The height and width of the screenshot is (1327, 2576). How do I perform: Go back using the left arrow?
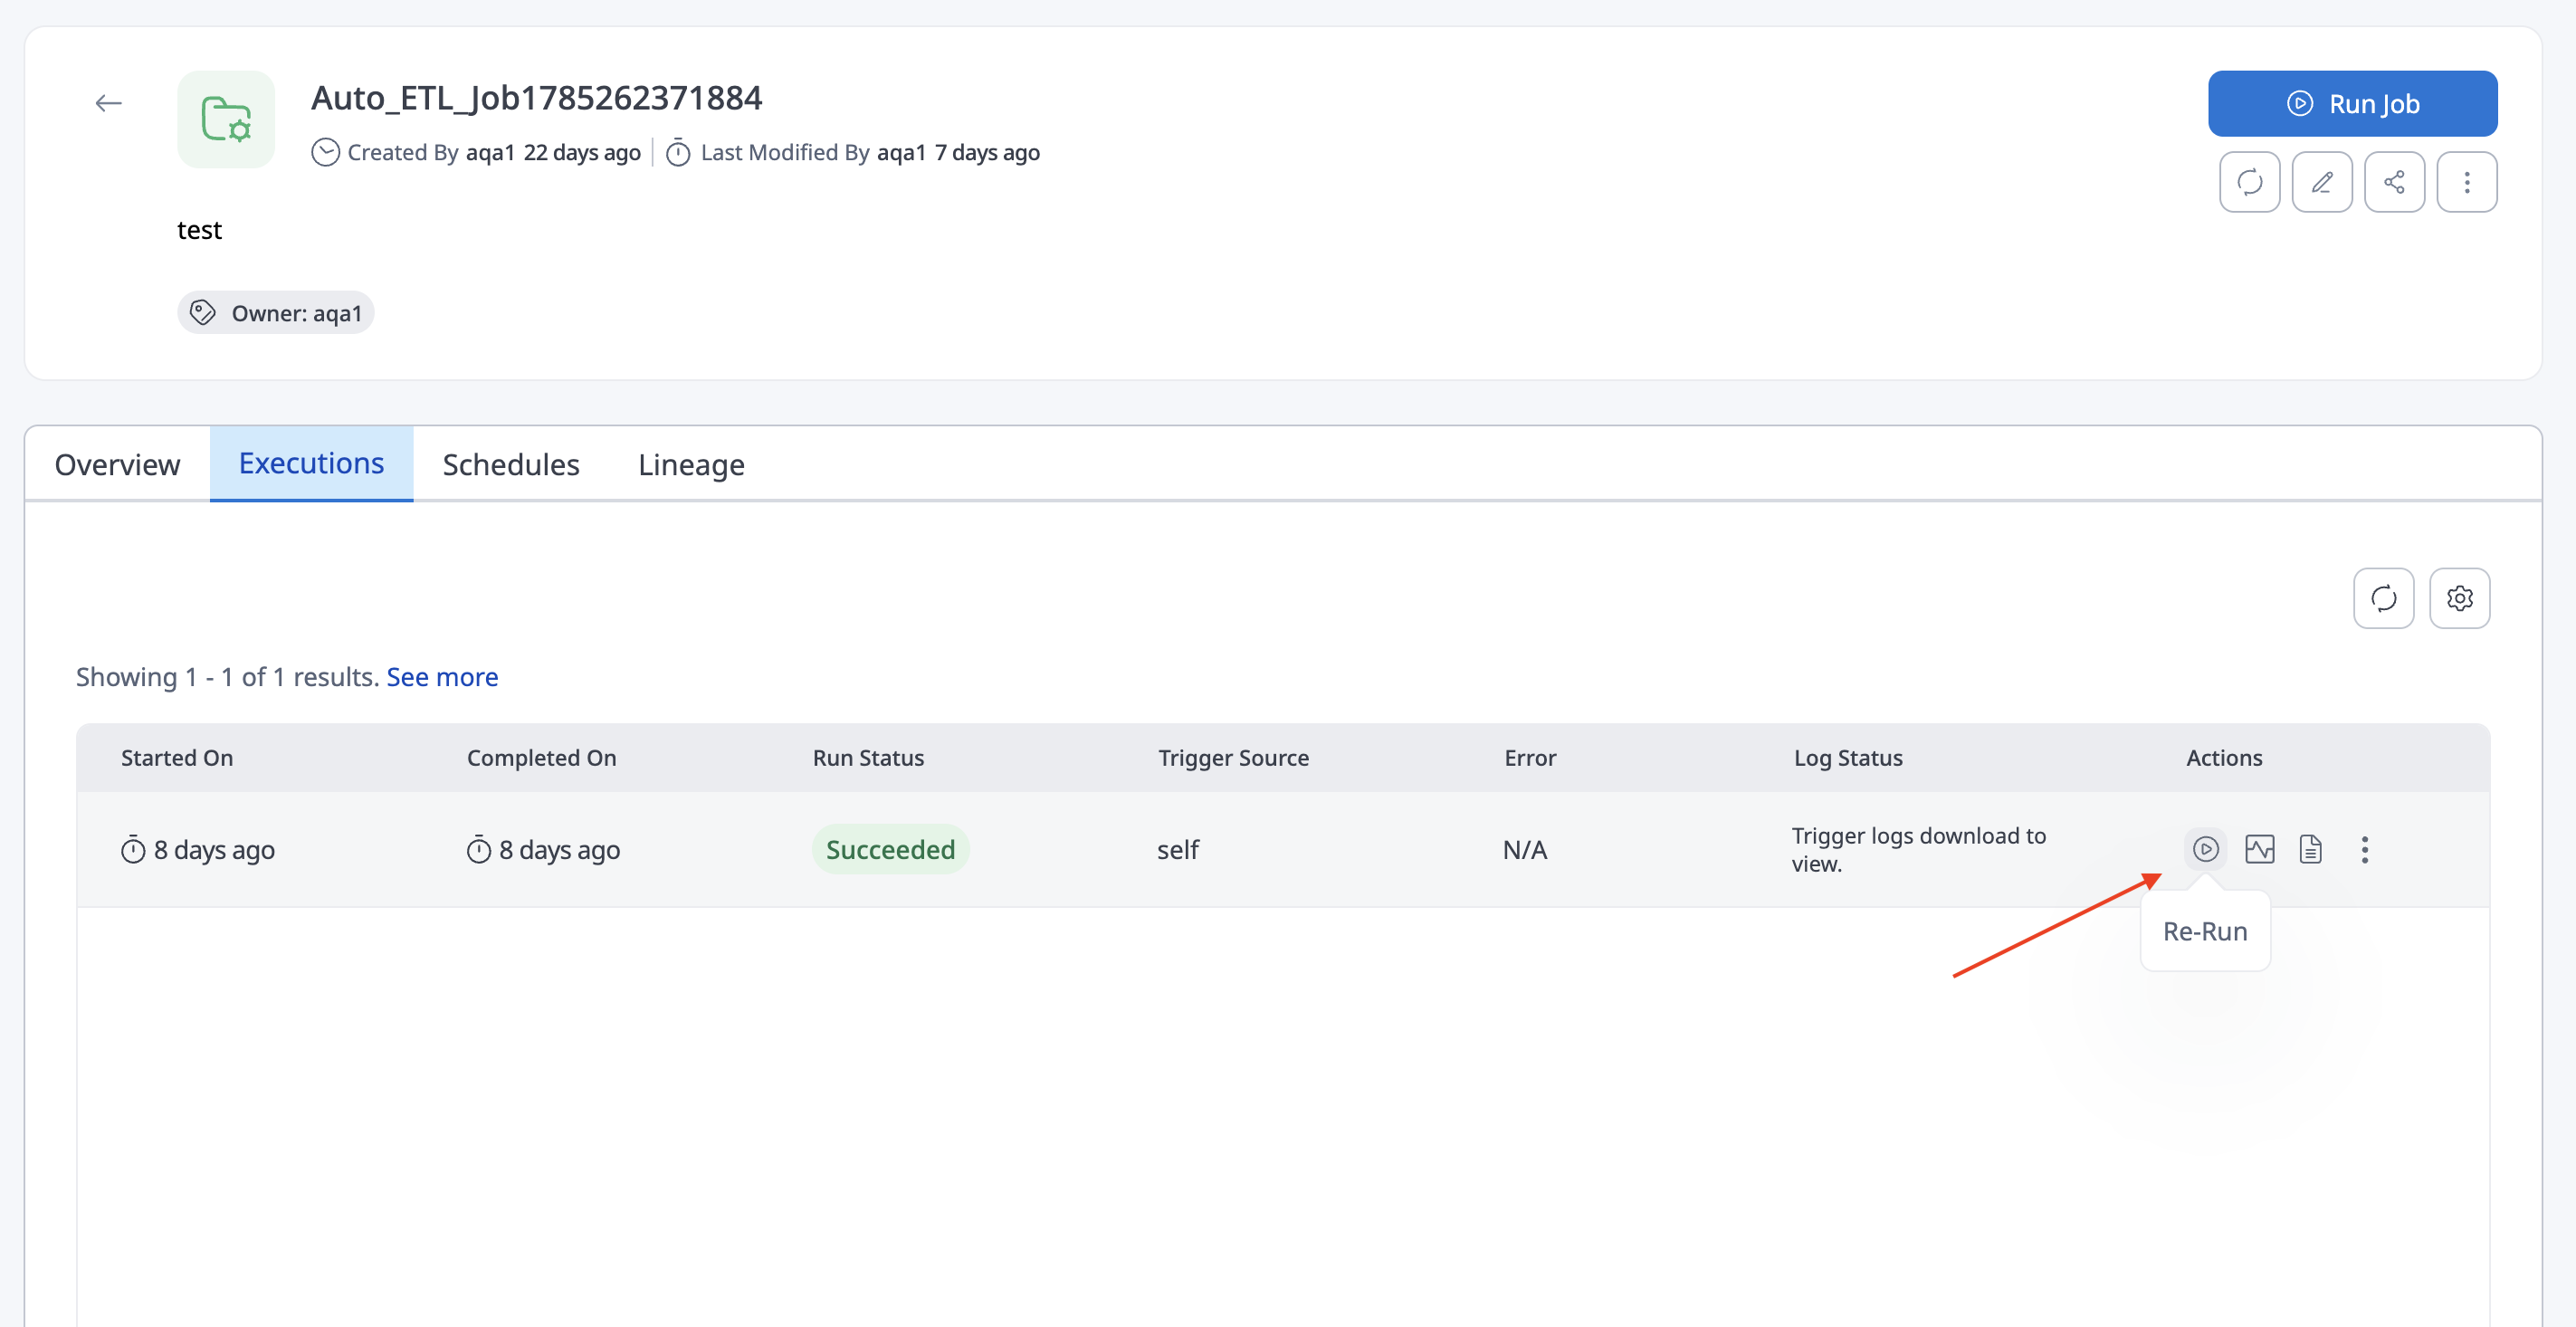click(x=108, y=103)
